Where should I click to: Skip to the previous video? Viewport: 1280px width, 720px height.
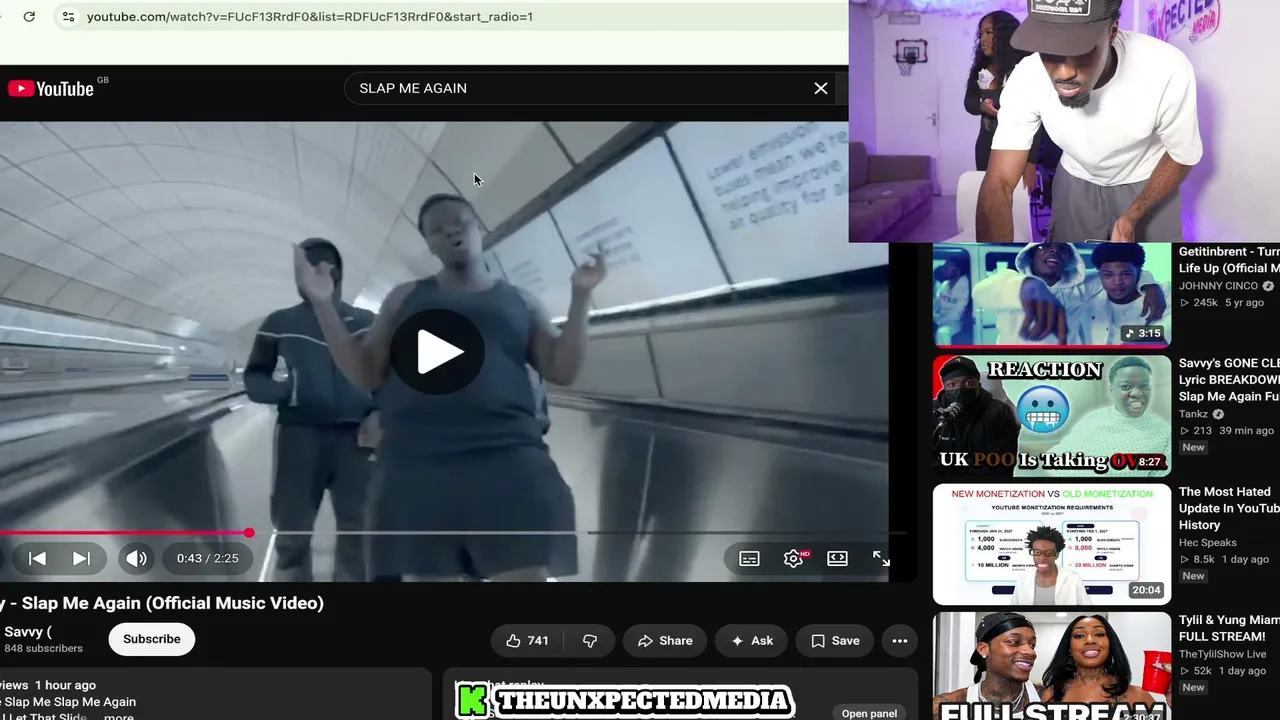[x=37, y=558]
